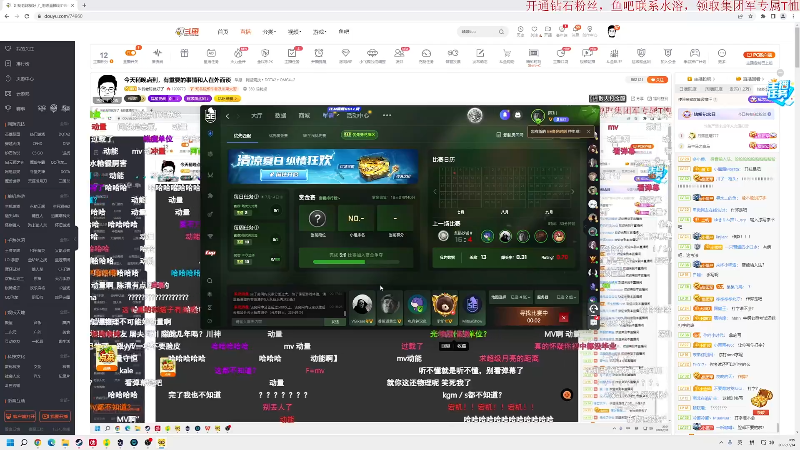The image size is (800, 450).
Task: Click the flame icon in Douyu toolbar
Action: click(238, 53)
